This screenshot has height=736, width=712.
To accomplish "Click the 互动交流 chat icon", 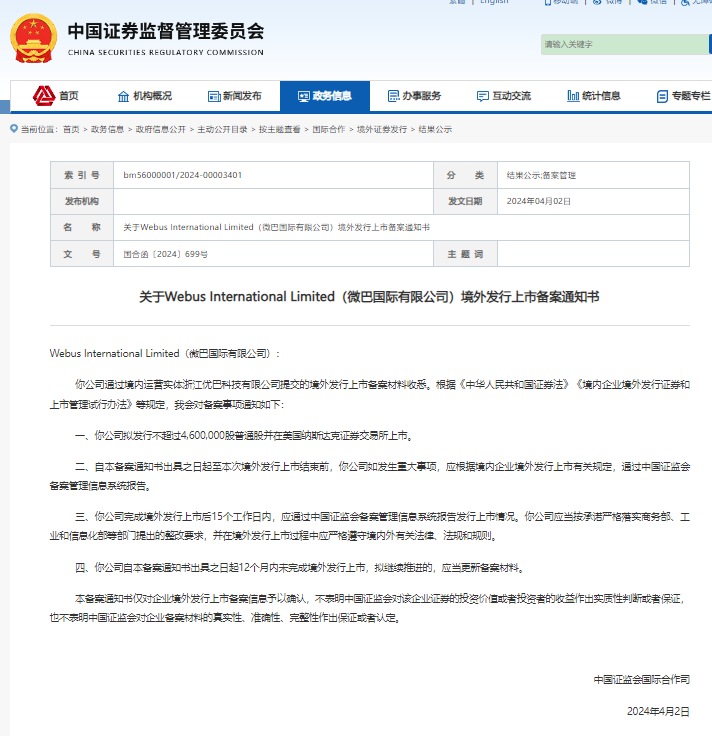I will click(x=481, y=96).
